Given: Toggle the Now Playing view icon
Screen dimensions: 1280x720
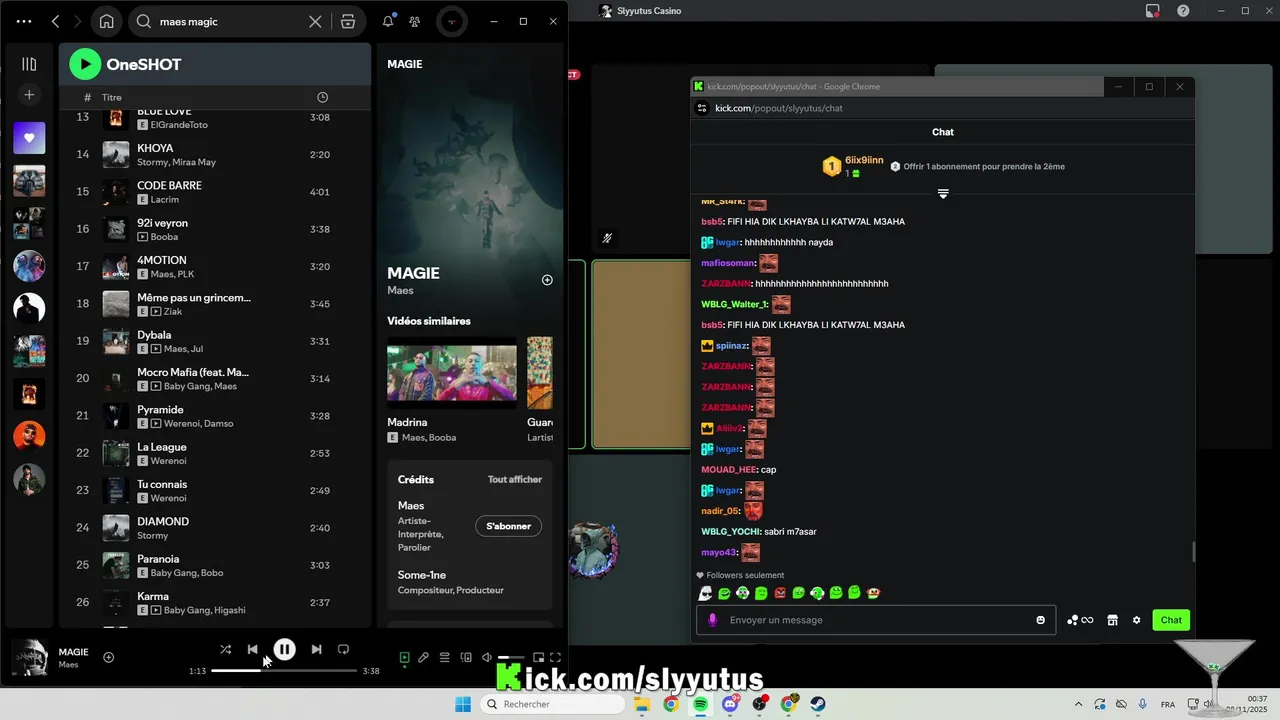Looking at the screenshot, I should click(x=404, y=657).
